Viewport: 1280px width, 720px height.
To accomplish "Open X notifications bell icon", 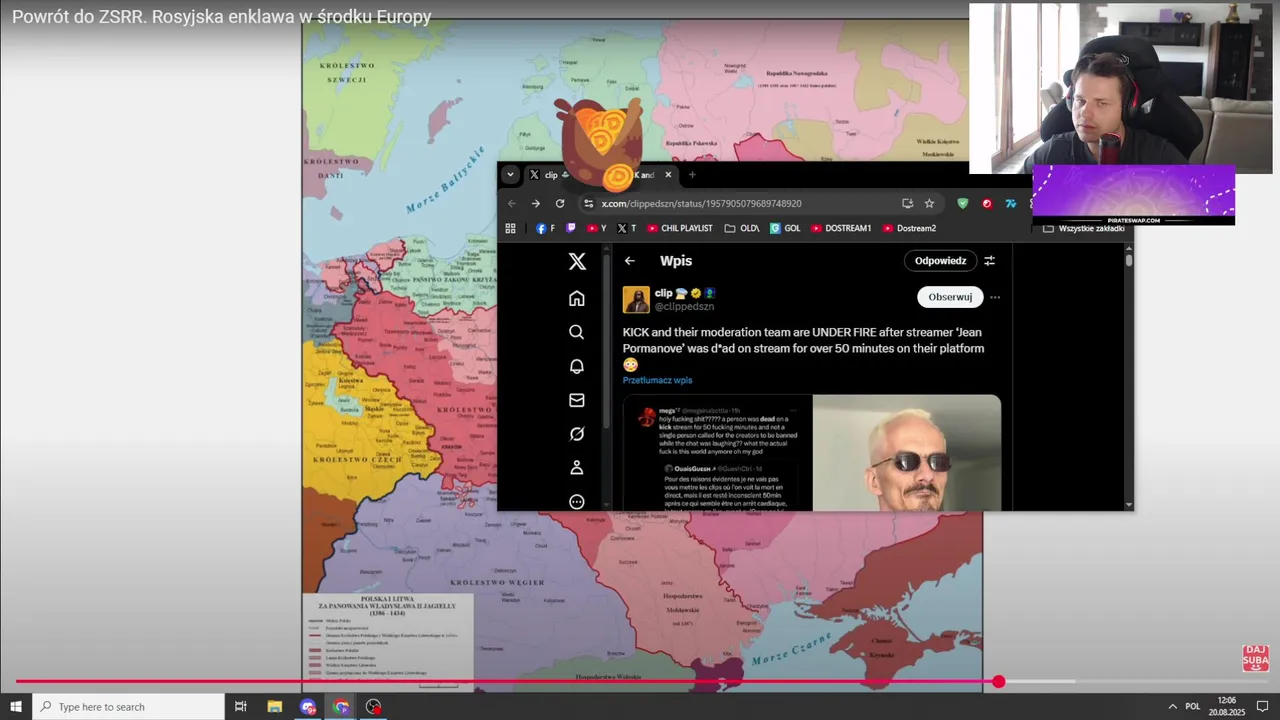I will point(577,366).
